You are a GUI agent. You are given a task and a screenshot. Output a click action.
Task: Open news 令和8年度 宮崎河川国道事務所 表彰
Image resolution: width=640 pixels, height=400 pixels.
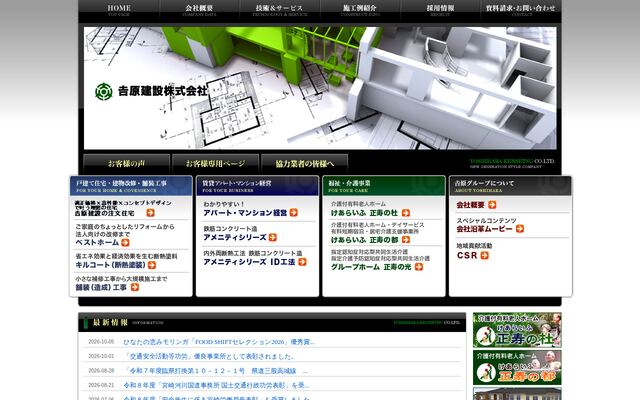(216, 385)
